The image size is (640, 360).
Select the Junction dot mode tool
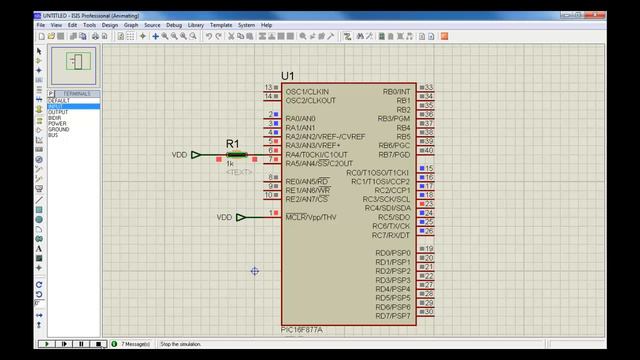pyautogui.click(x=39, y=70)
